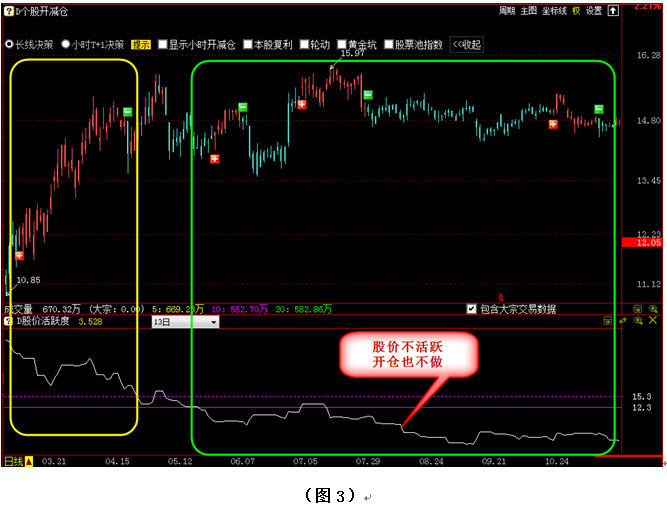Screen dimensions: 667x516
Task: Click the green minus marker near the 15.97 peak
Action: click(367, 95)
